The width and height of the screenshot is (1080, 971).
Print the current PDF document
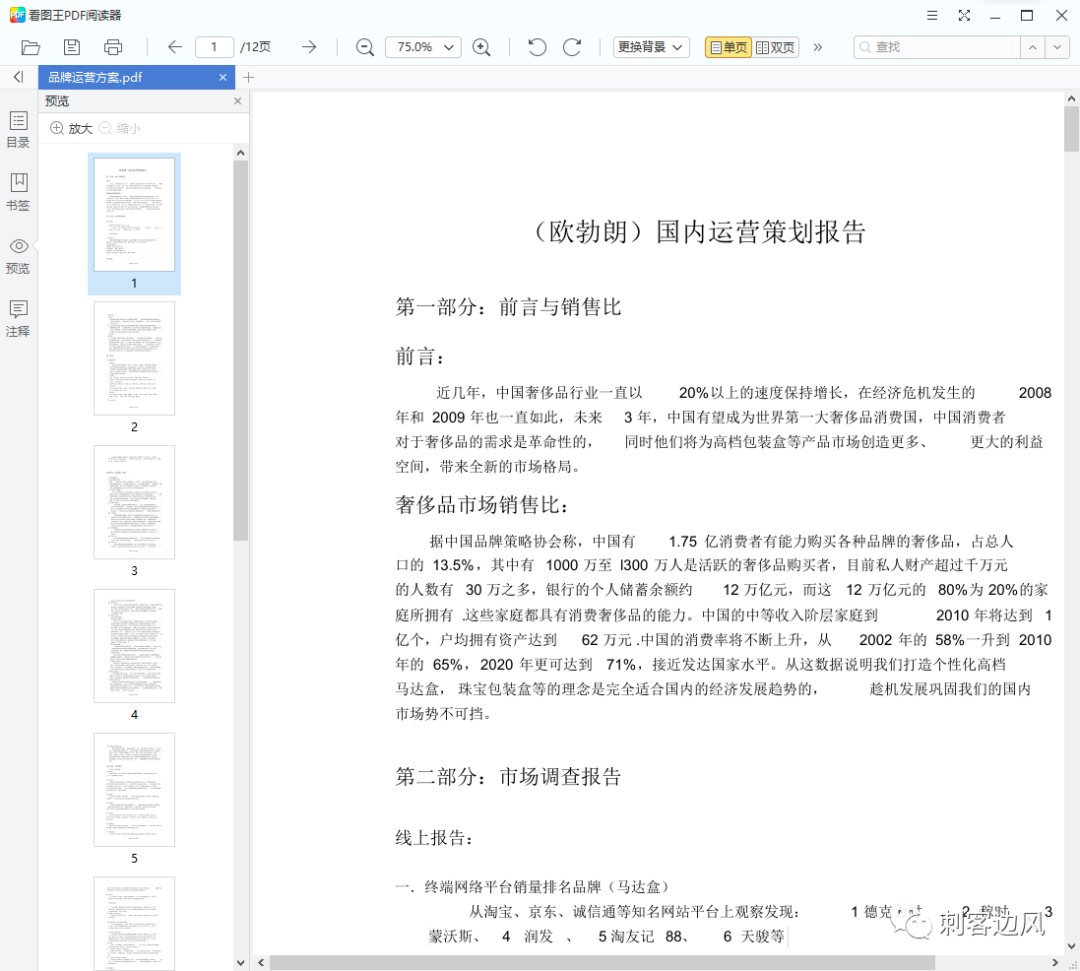[x=113, y=47]
